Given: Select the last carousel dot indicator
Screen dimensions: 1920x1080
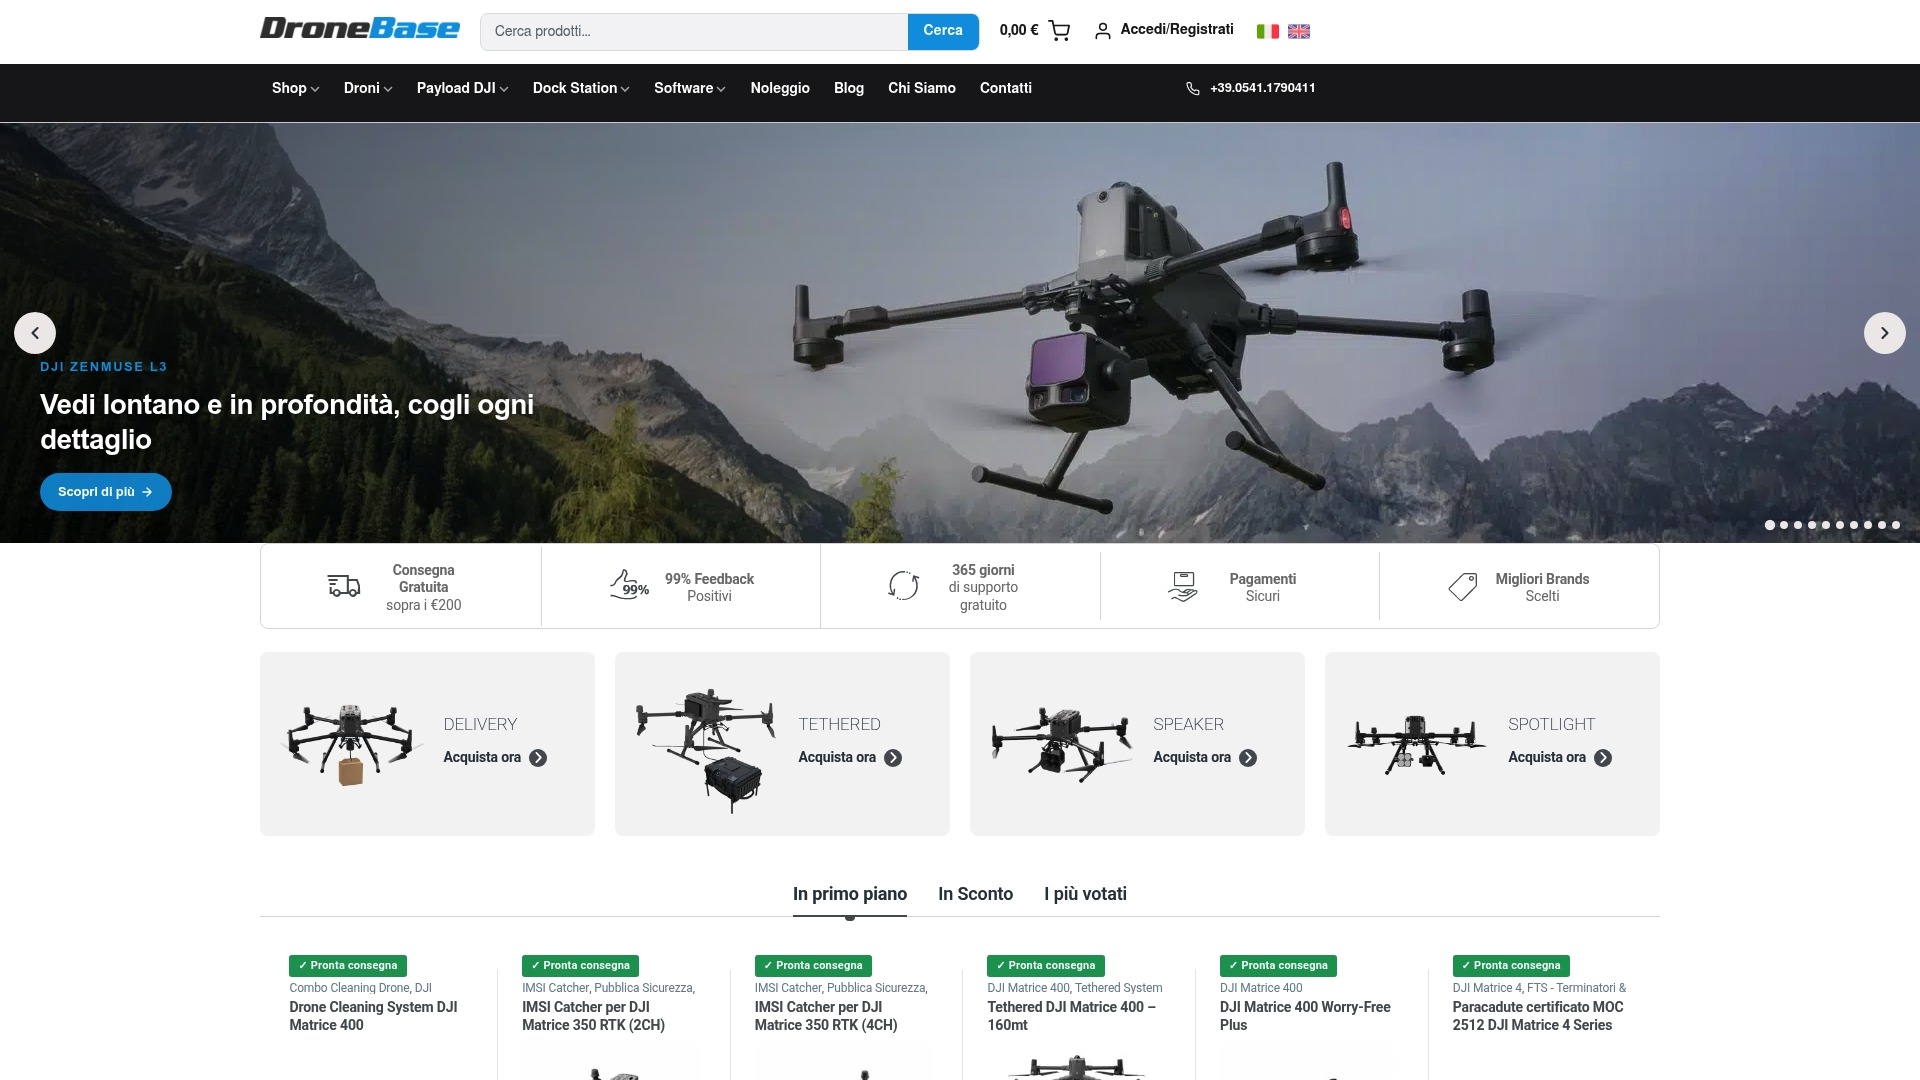Looking at the screenshot, I should click(1896, 525).
